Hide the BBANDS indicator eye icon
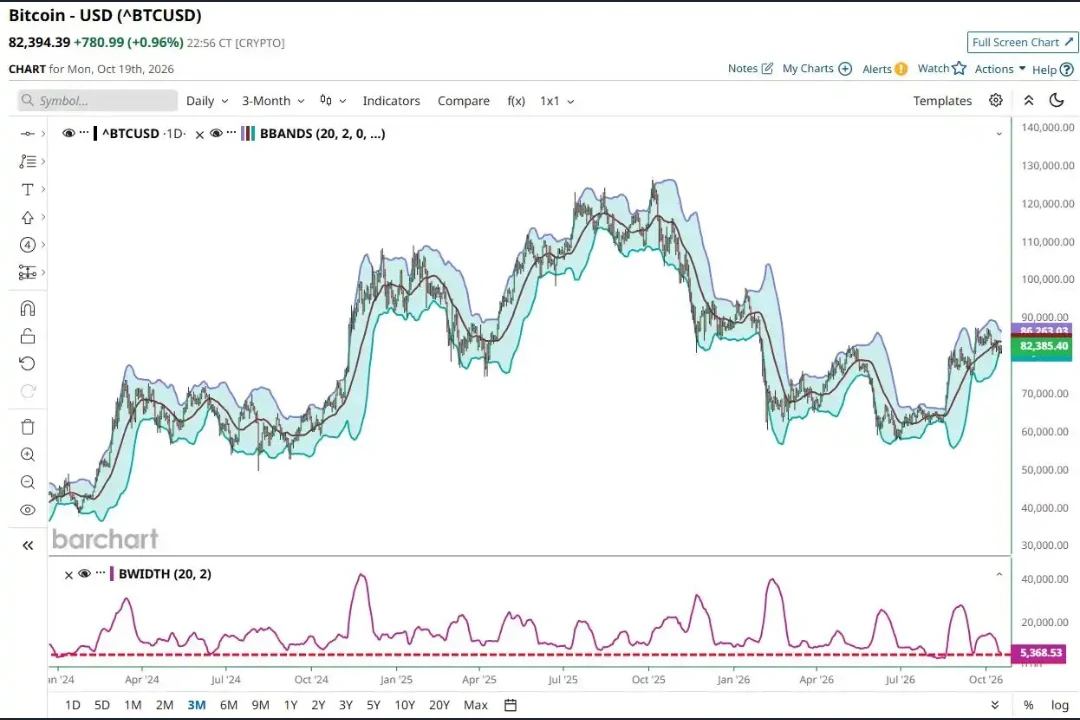 pyautogui.click(x=216, y=134)
